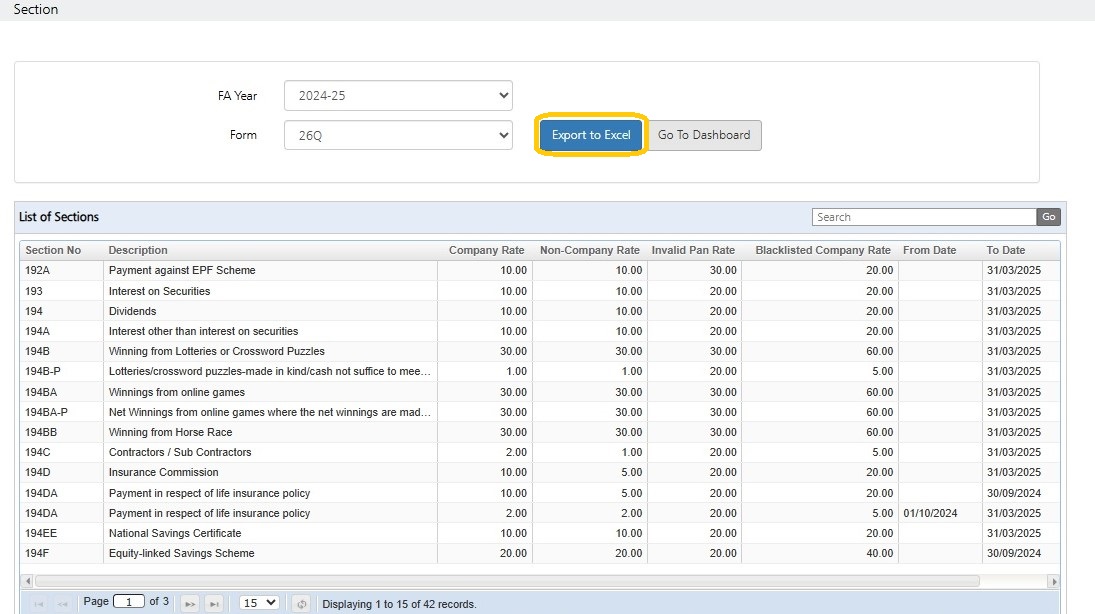Viewport: 1095px width, 614px height.
Task: Select the 194C Contractors row
Action: coord(540,452)
